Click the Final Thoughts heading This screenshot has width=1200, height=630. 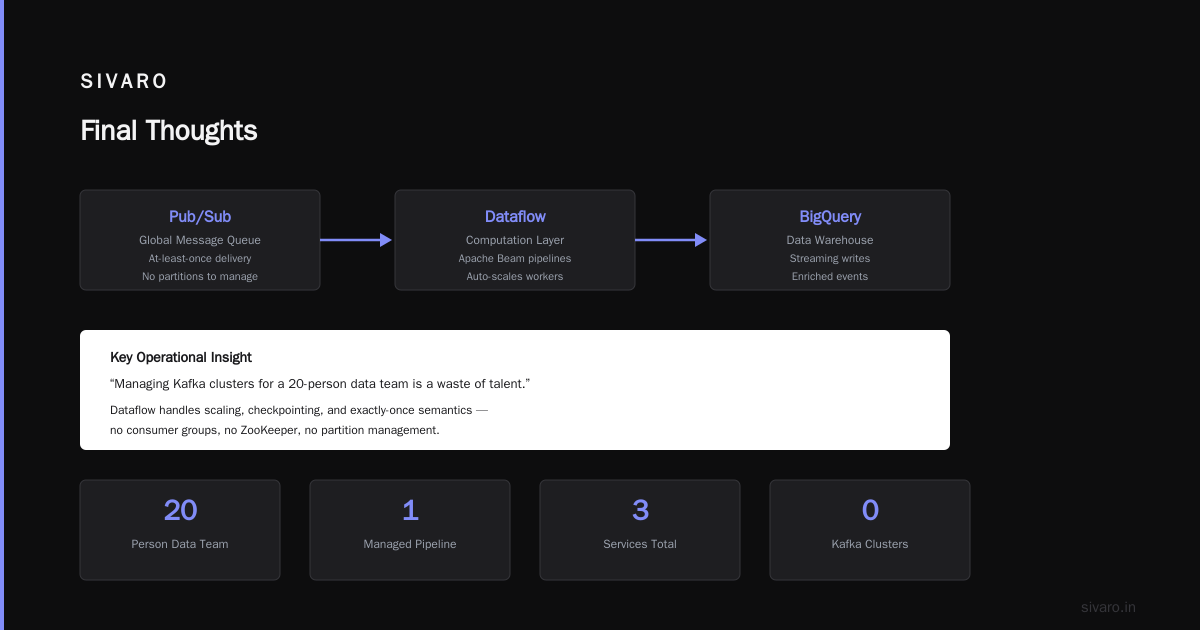[x=169, y=131]
